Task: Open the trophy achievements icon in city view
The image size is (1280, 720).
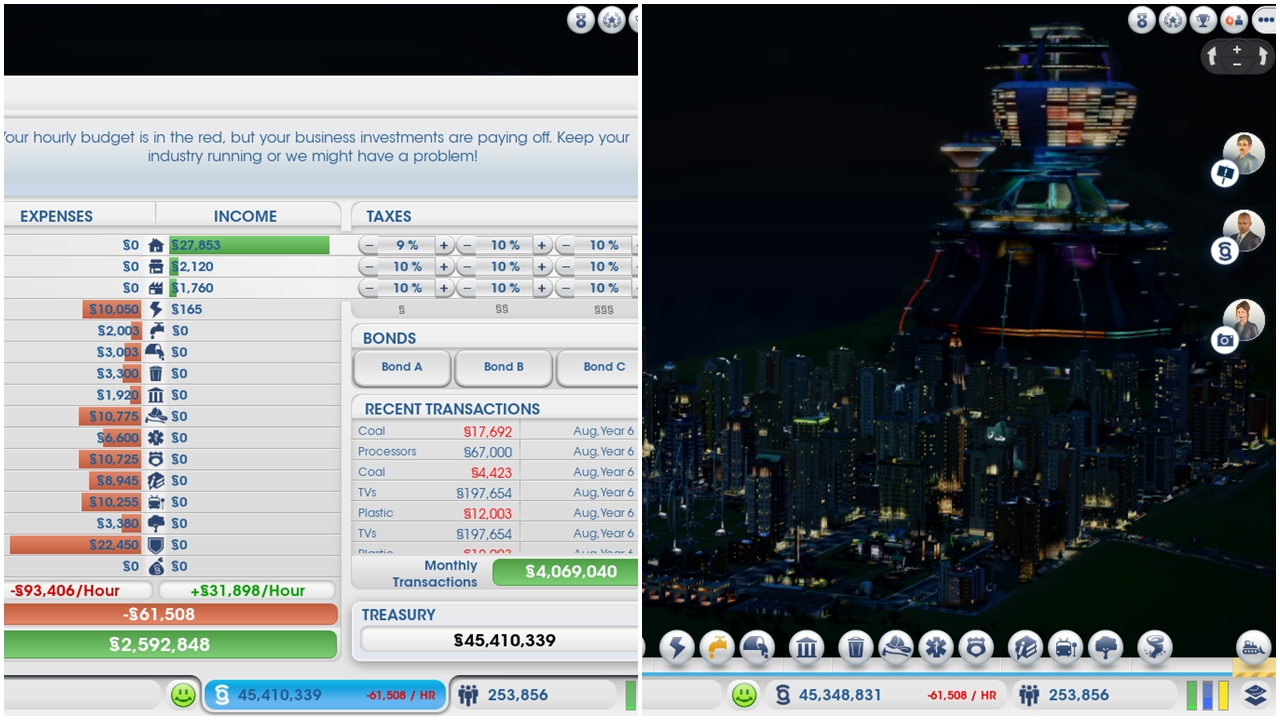Action: [x=1205, y=19]
